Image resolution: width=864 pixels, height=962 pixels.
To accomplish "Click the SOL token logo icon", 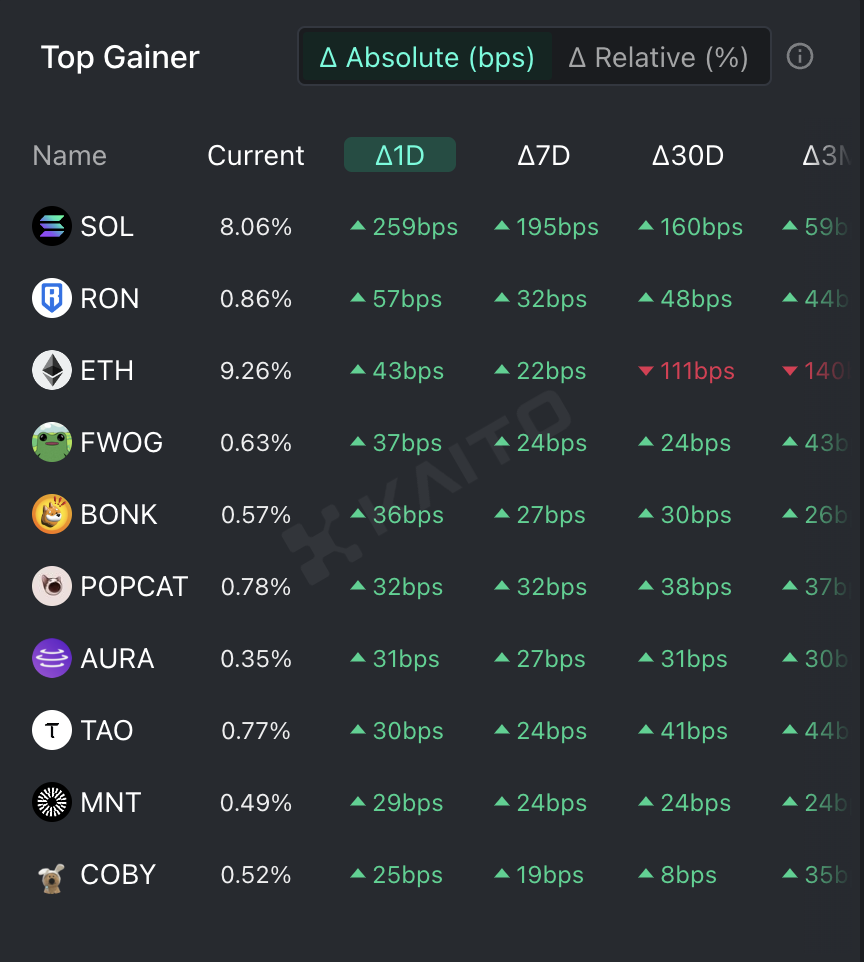I will tap(52, 227).
